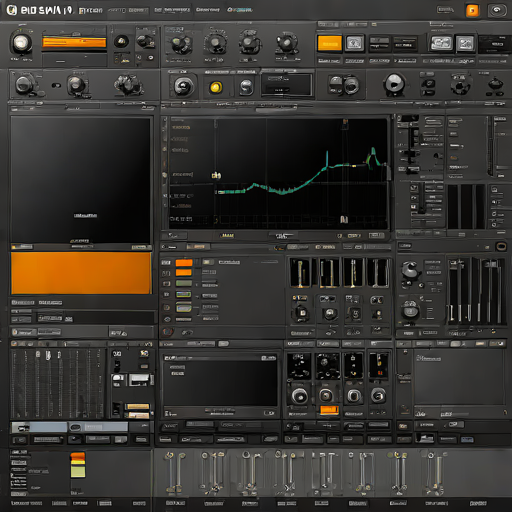Click the dark screen in the bottom-center panel
The image size is (512, 512).
(x=220, y=383)
